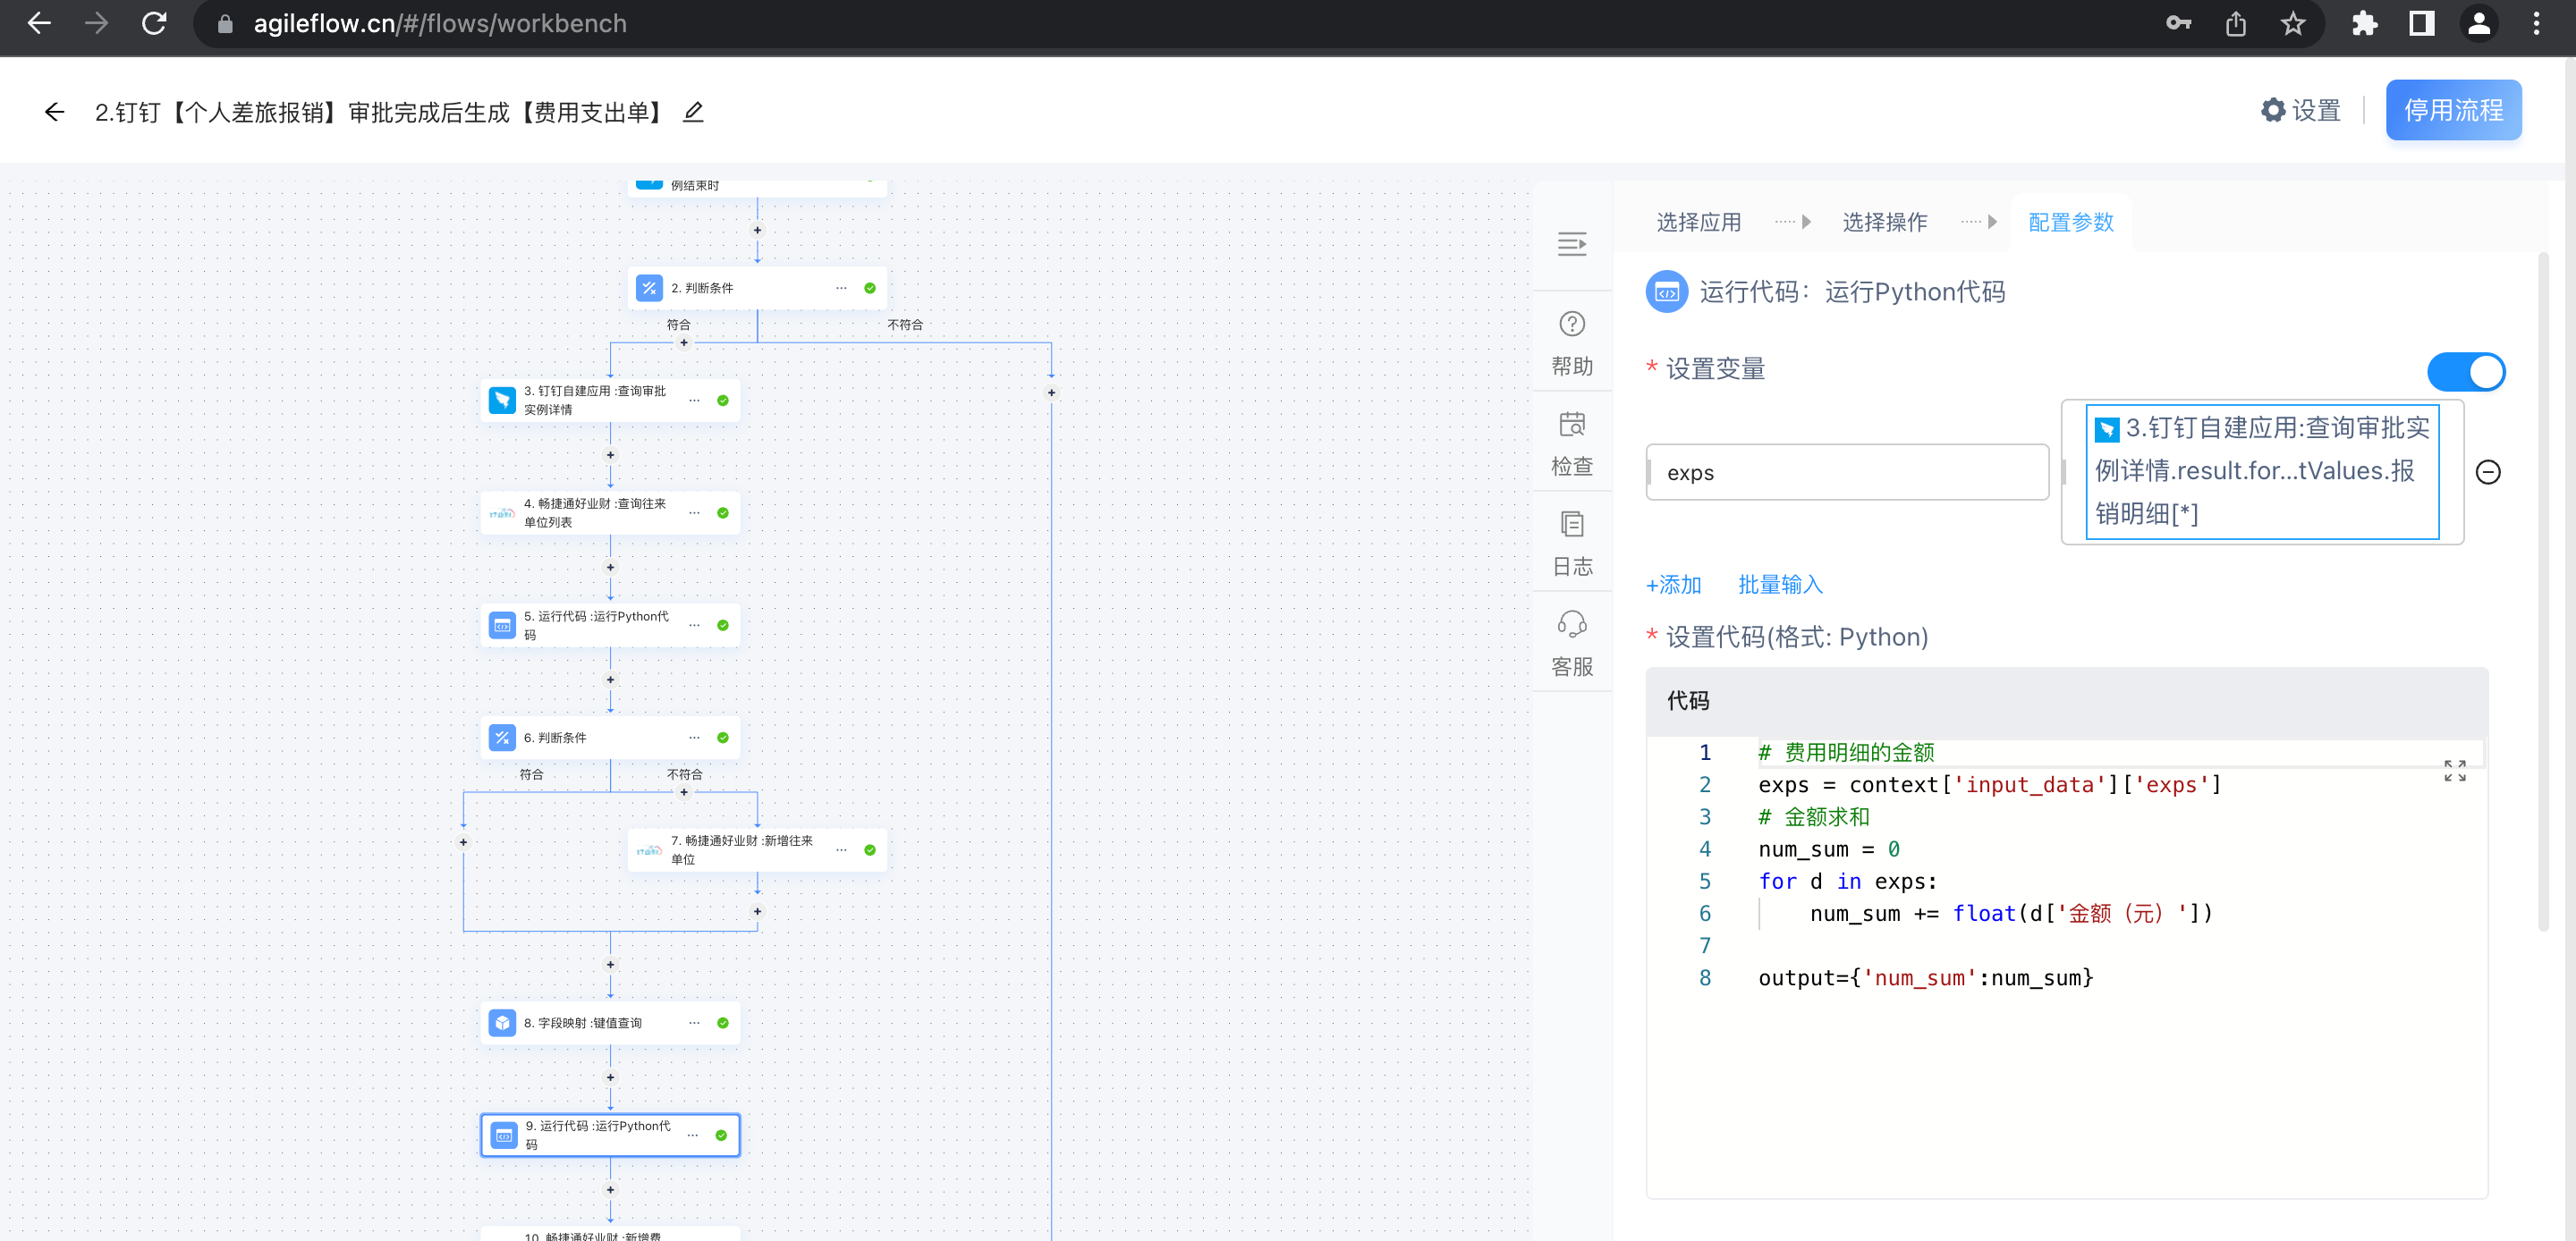The width and height of the screenshot is (2576, 1241).
Task: Click the address bar URL agileflow.cn
Action: tap(440, 23)
